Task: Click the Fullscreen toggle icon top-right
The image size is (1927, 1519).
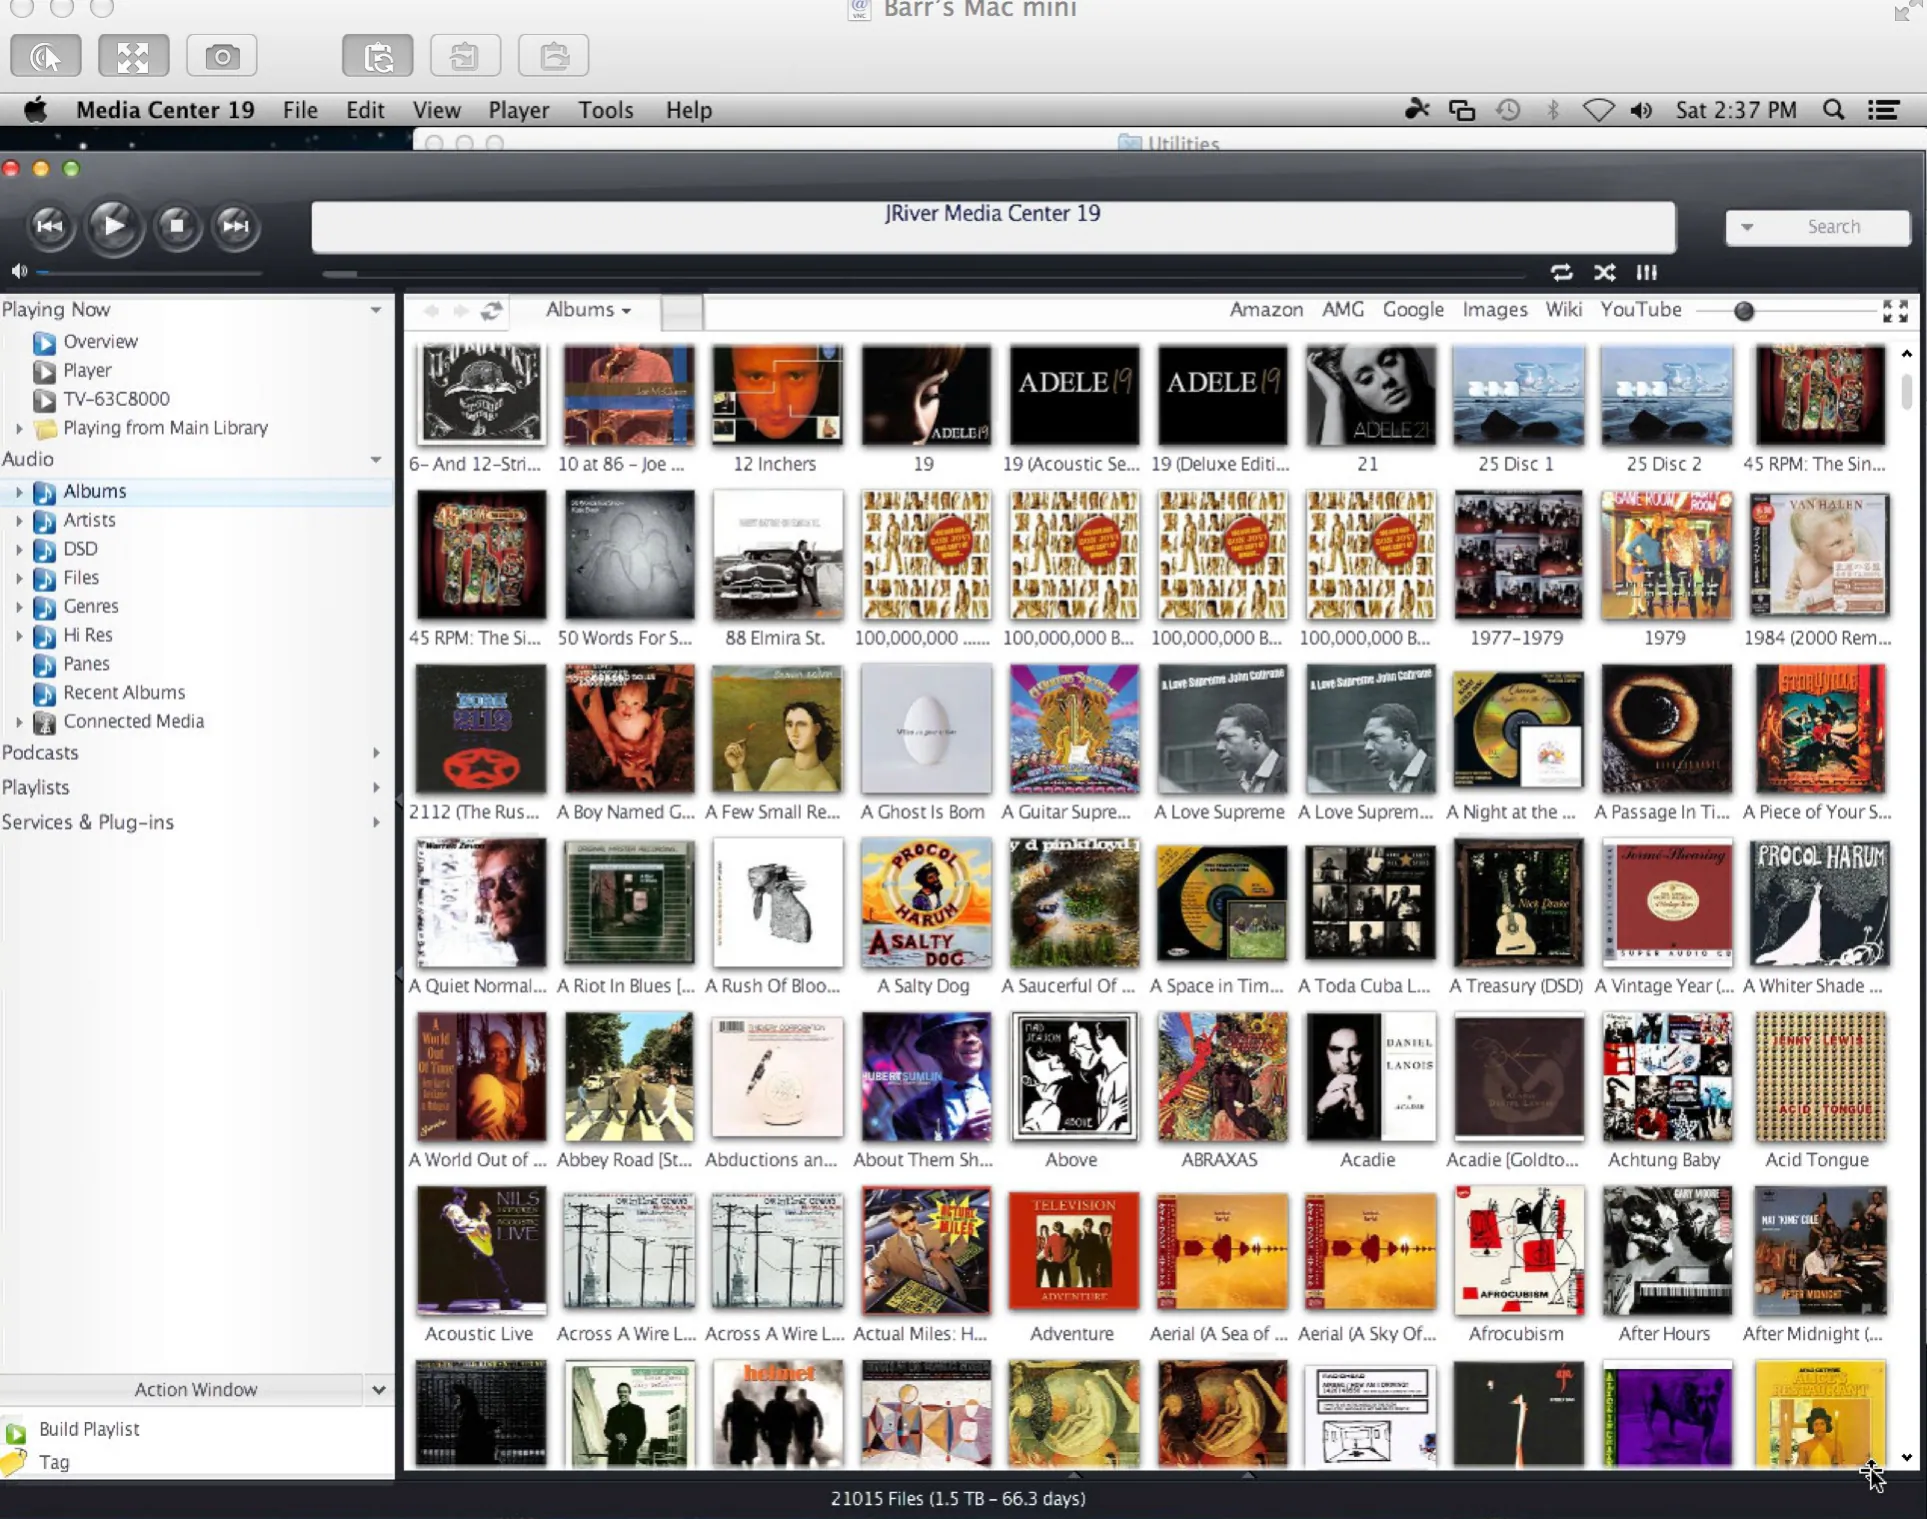Action: pyautogui.click(x=1896, y=310)
